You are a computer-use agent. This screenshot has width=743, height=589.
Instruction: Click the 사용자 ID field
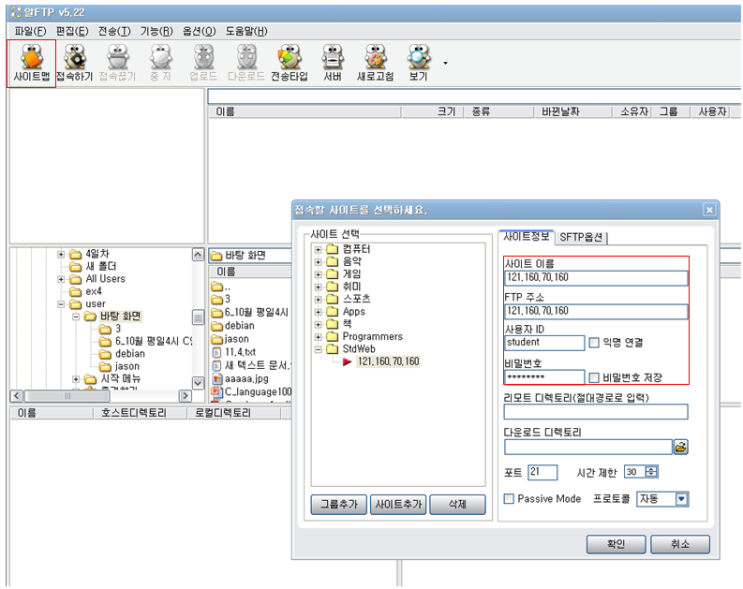coord(544,343)
